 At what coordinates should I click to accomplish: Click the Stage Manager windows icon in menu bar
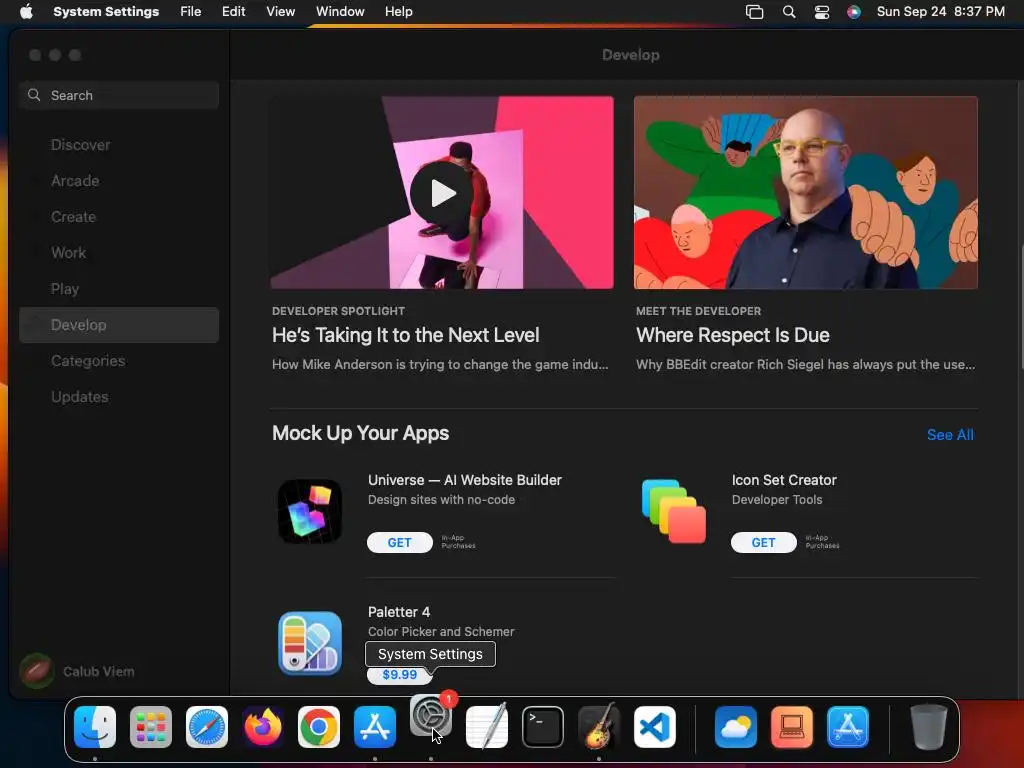click(754, 12)
